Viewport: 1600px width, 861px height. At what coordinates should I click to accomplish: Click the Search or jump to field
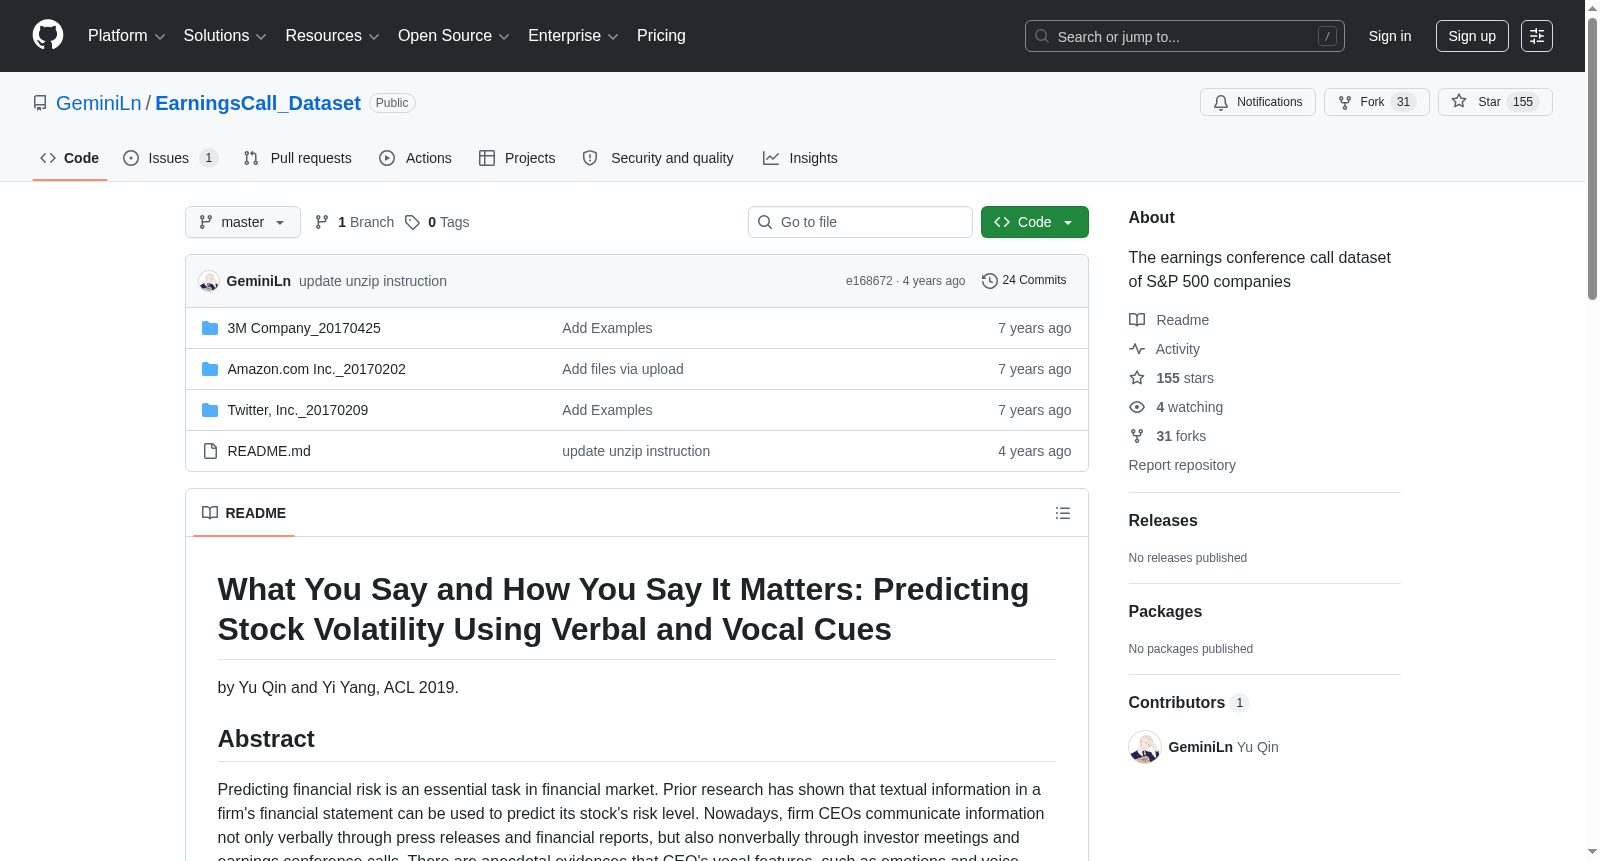pyautogui.click(x=1185, y=36)
